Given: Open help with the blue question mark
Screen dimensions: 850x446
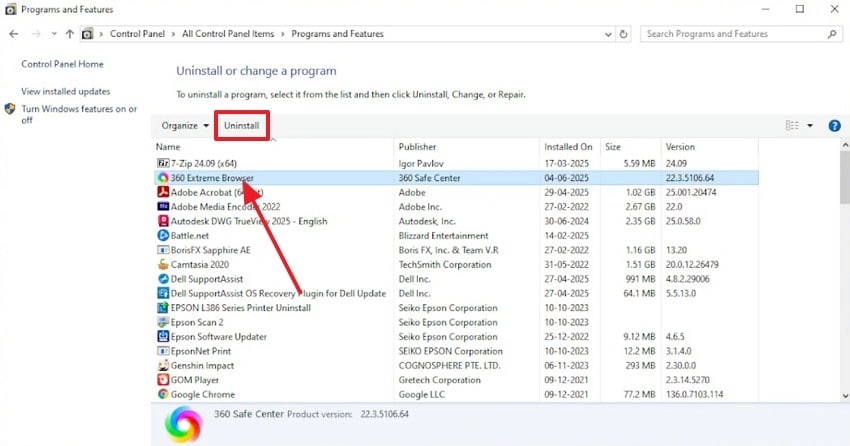Looking at the screenshot, I should tap(834, 126).
